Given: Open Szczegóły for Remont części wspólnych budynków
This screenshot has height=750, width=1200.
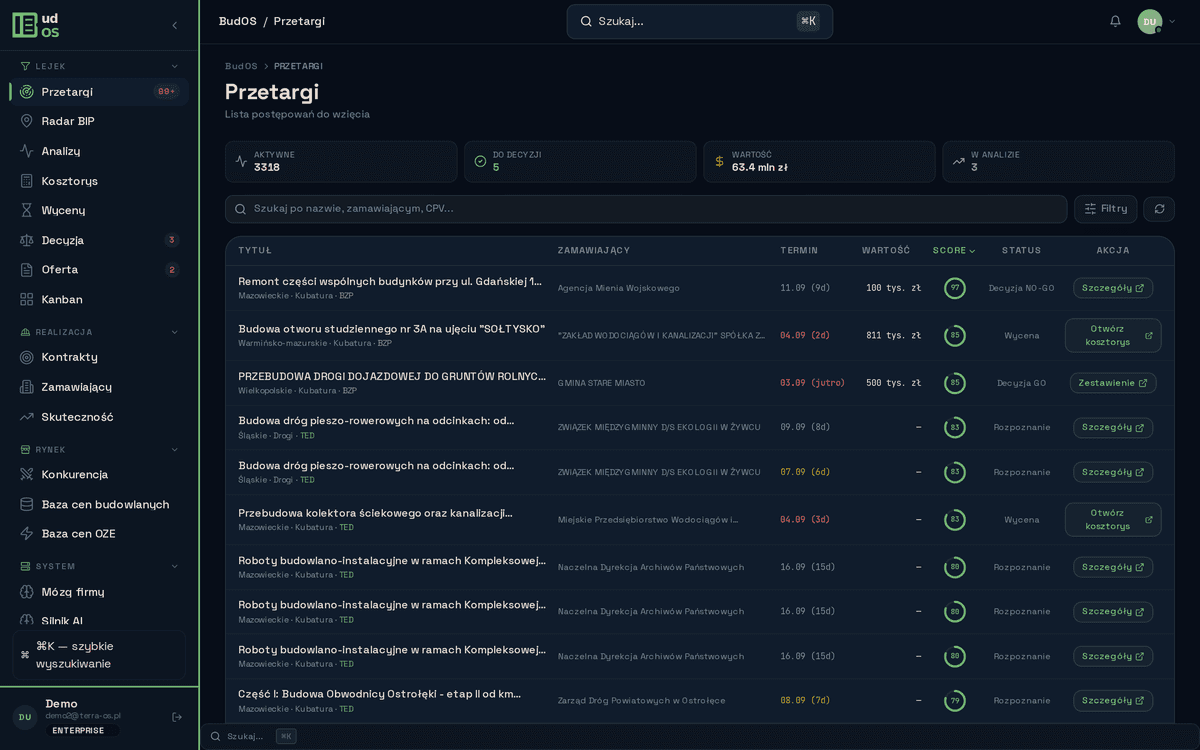Looking at the screenshot, I should tap(1113, 288).
